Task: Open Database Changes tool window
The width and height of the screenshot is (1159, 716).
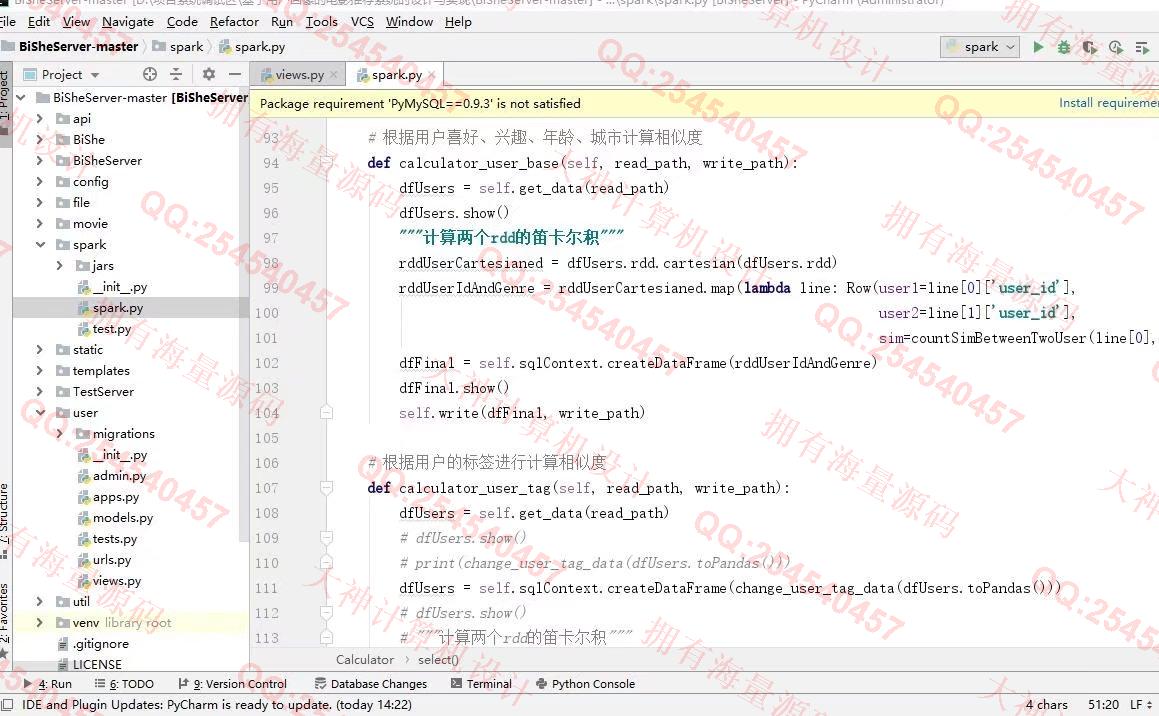Action: point(371,683)
